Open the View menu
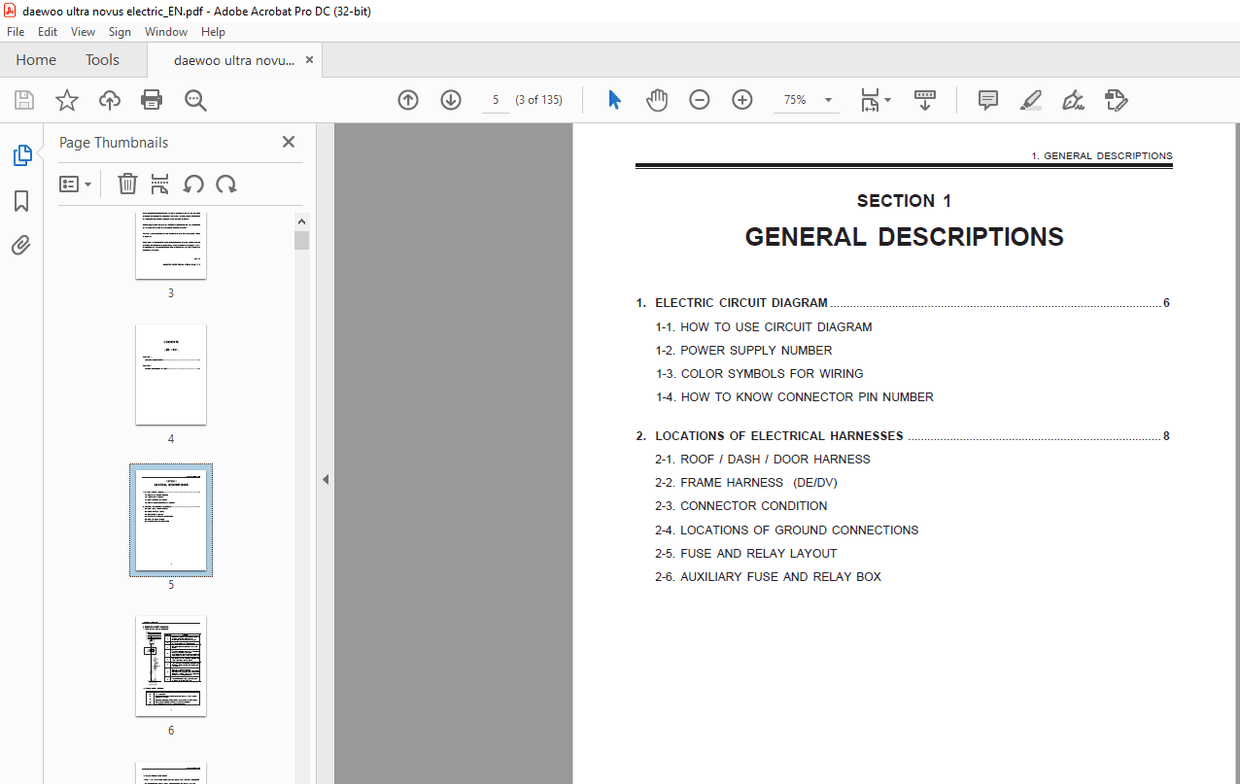The width and height of the screenshot is (1240, 784). (x=82, y=31)
